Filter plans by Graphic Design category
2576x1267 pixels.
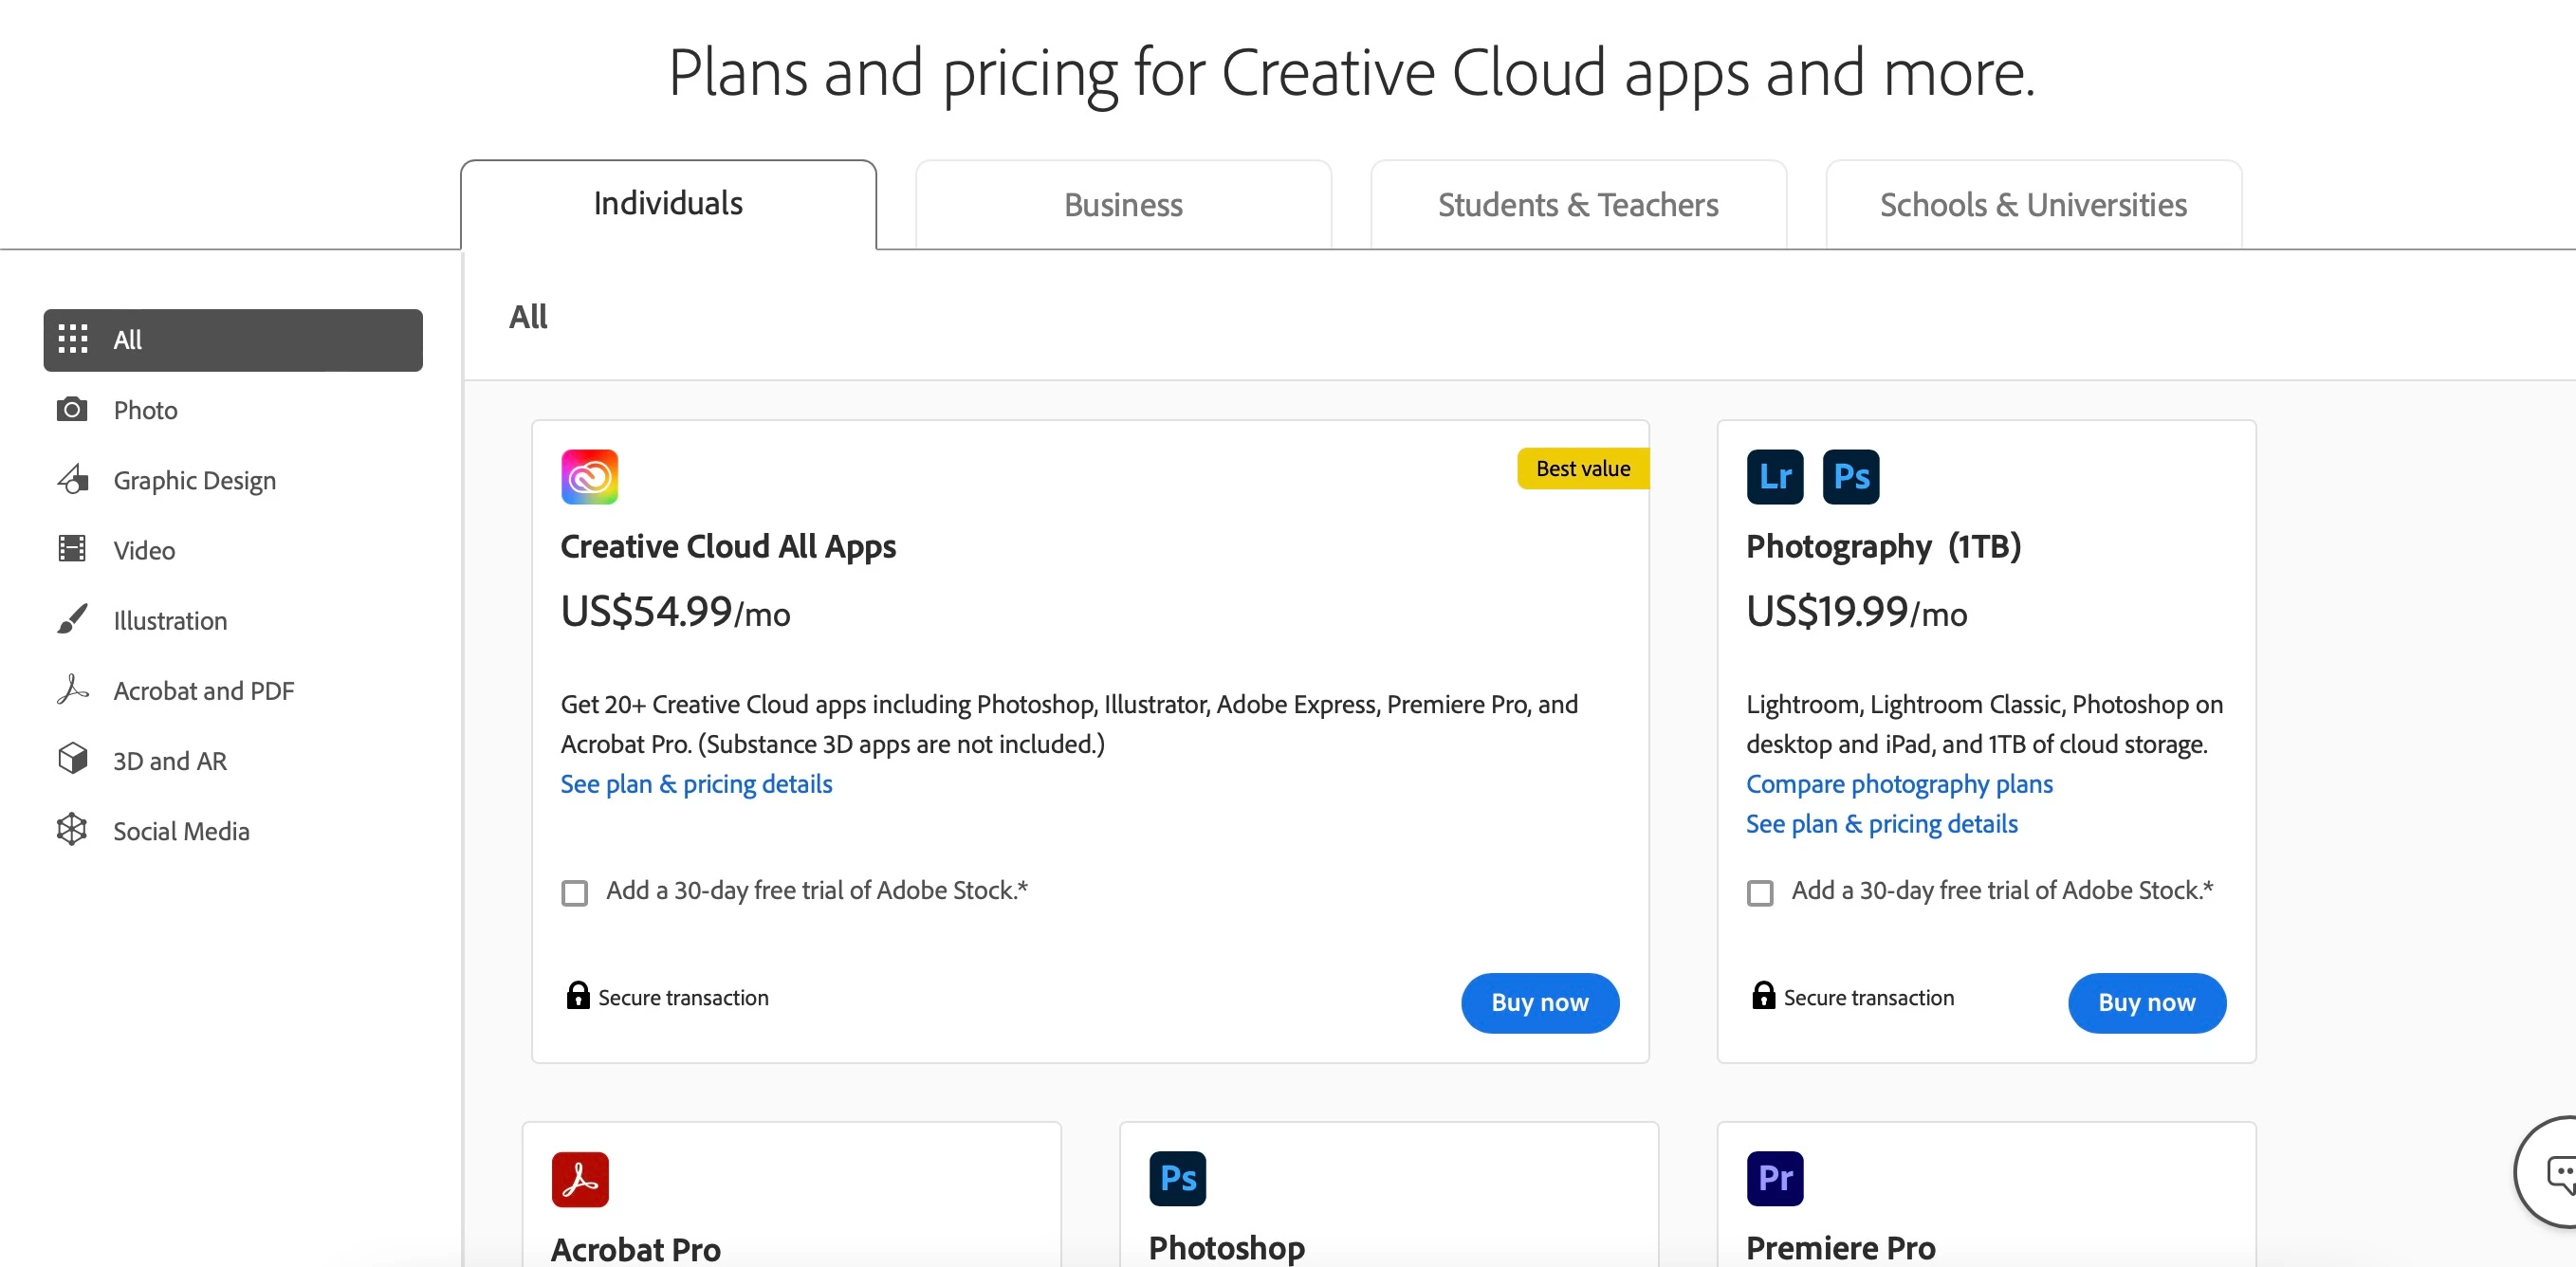pos(194,480)
